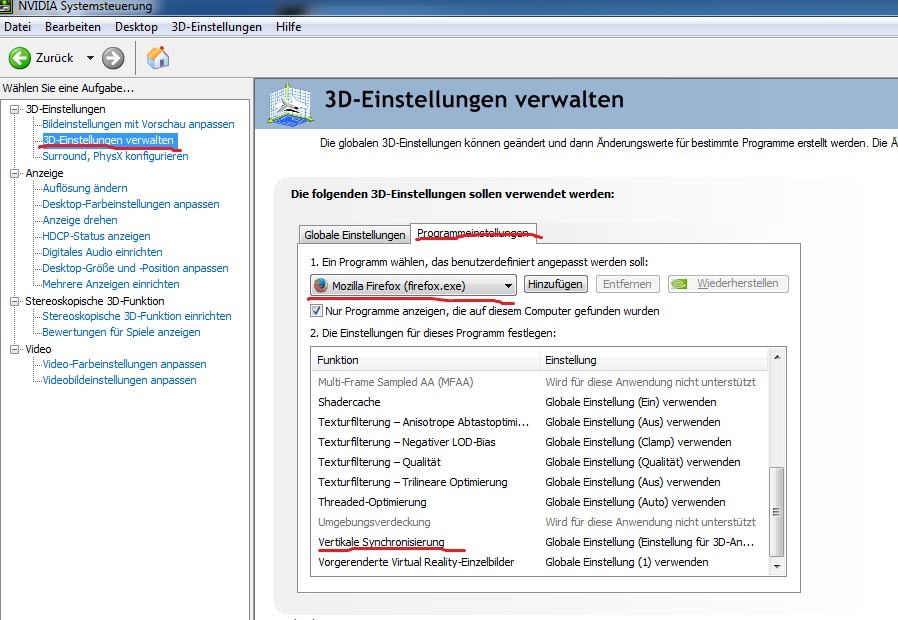The image size is (898, 620).
Task: Click the grey forward arrow icon
Action: (x=113, y=58)
